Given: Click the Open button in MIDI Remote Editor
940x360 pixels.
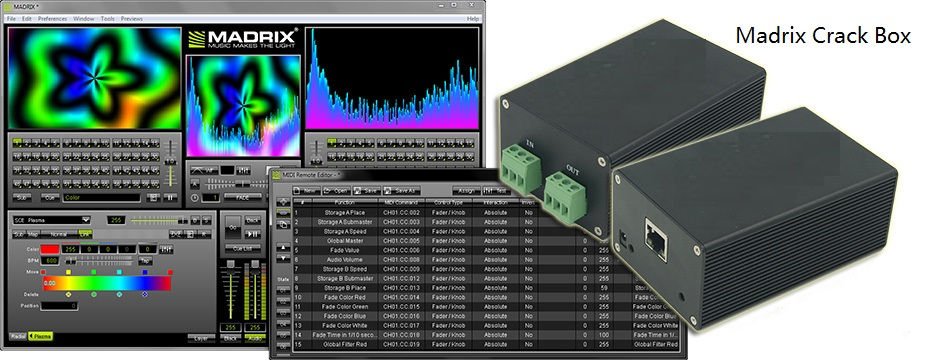Looking at the screenshot, I should click(336, 190).
